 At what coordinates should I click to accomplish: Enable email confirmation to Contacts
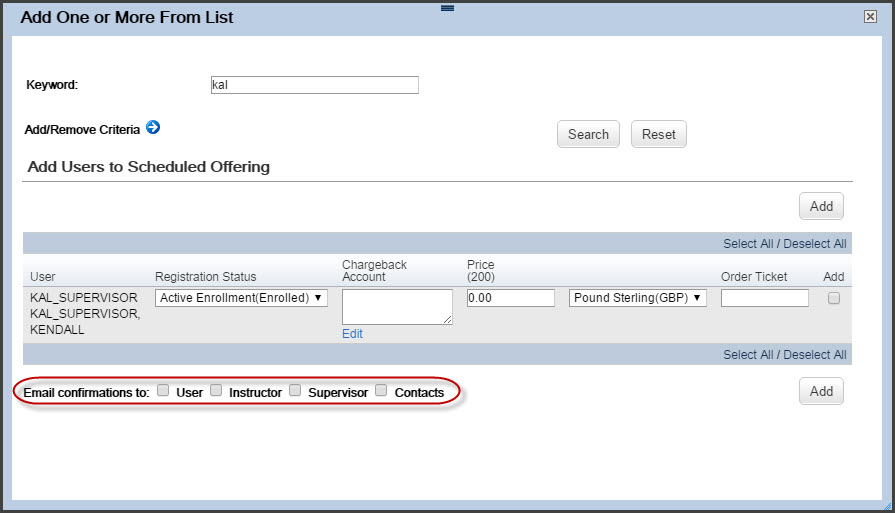tap(381, 390)
